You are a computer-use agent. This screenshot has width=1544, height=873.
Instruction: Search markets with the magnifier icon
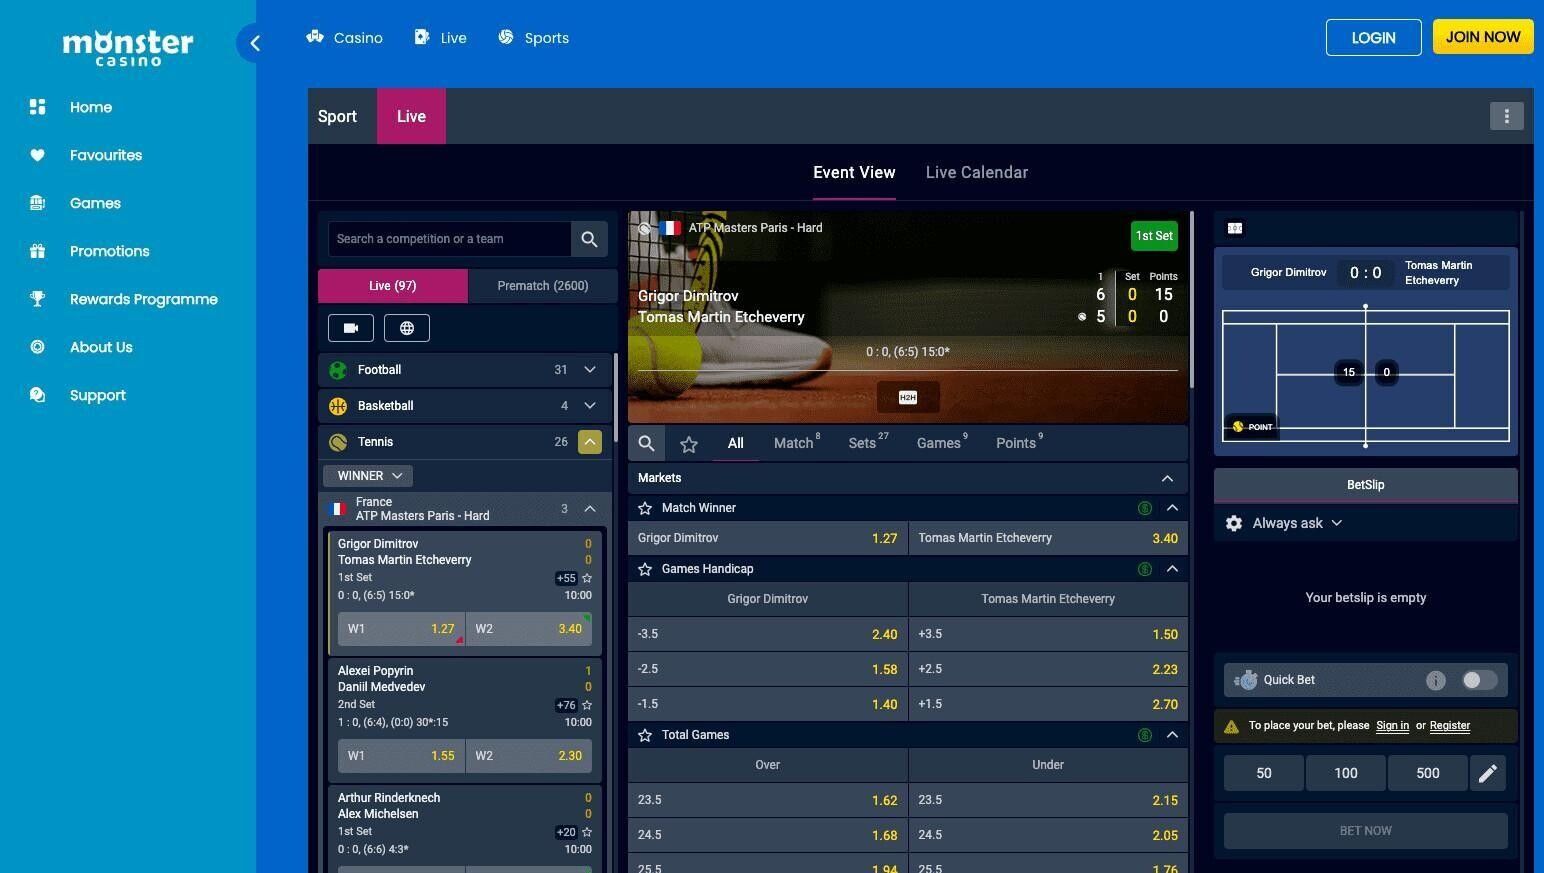647,443
